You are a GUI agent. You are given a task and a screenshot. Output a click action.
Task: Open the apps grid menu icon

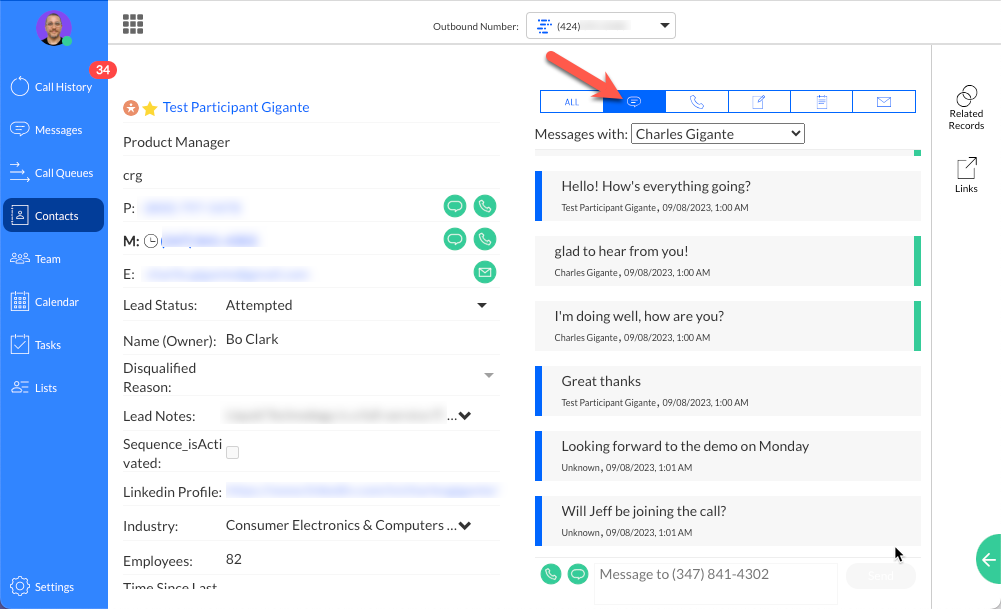(133, 24)
